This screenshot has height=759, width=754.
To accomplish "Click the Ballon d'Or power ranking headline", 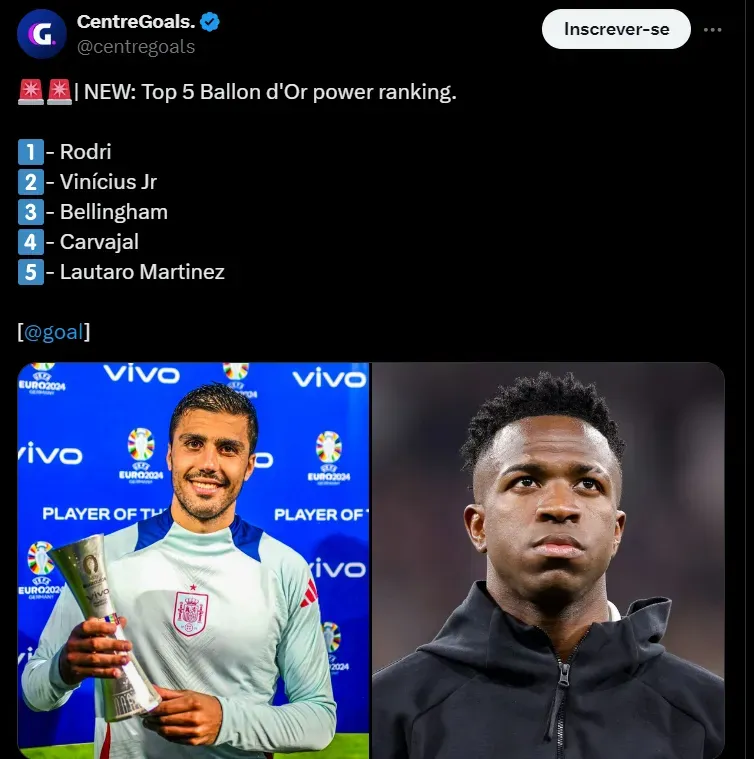I will pos(270,91).
